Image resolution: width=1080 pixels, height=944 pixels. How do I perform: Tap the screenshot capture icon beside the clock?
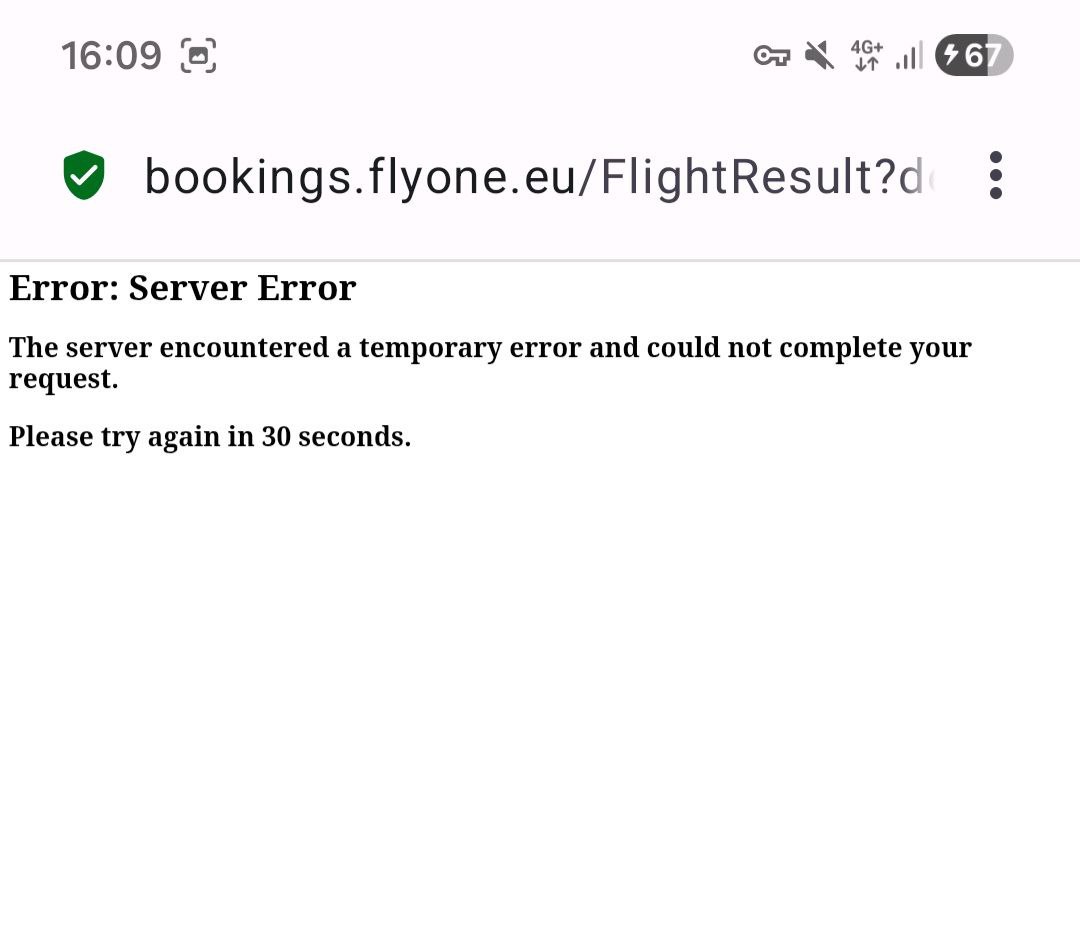click(198, 56)
